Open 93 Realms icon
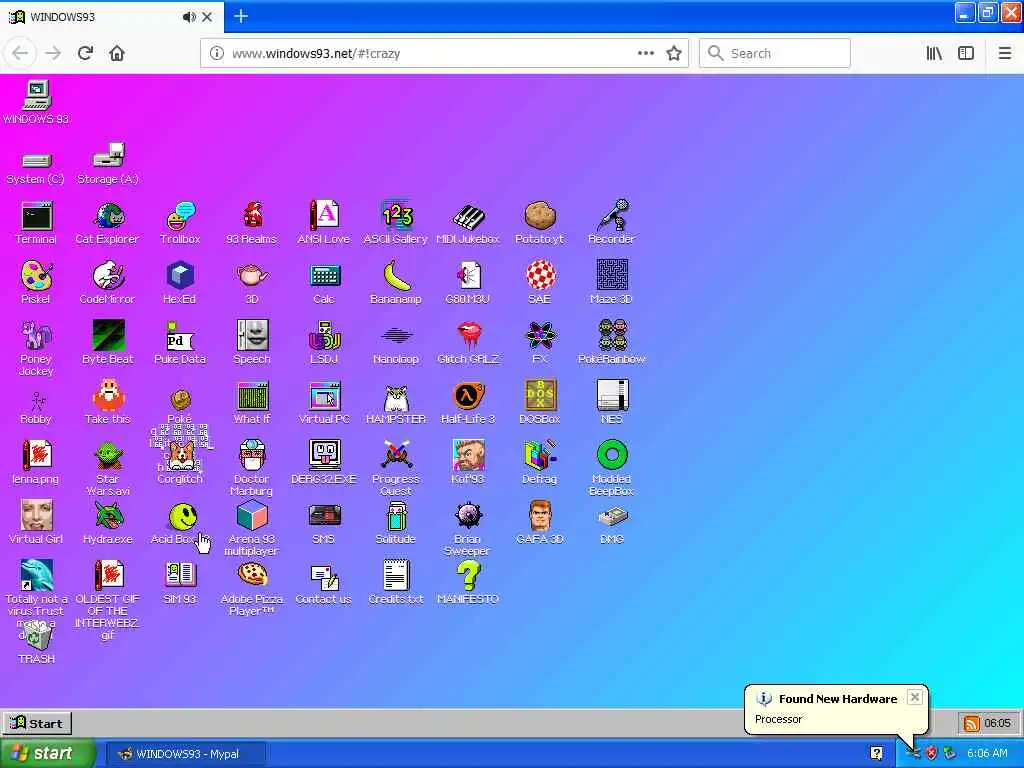1024x768 pixels. coord(252,216)
